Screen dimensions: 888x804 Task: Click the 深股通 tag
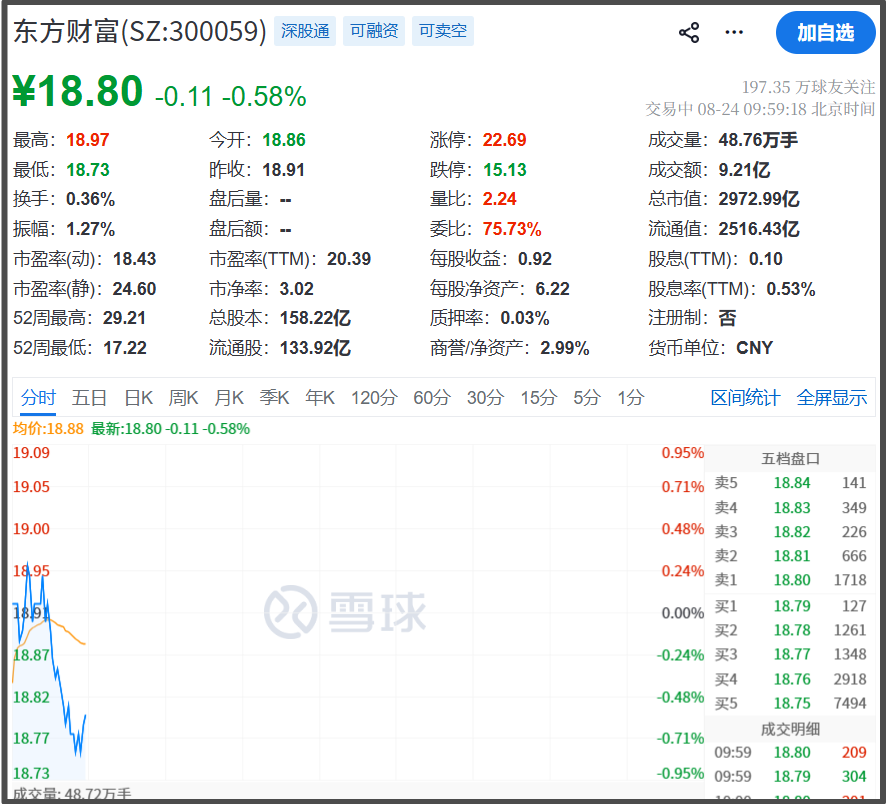tap(305, 31)
